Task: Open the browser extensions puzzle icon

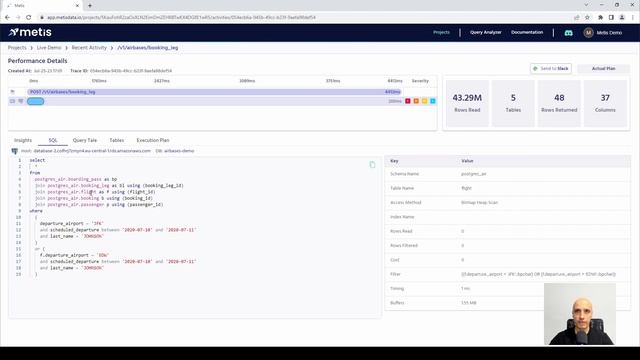Action: pos(600,18)
